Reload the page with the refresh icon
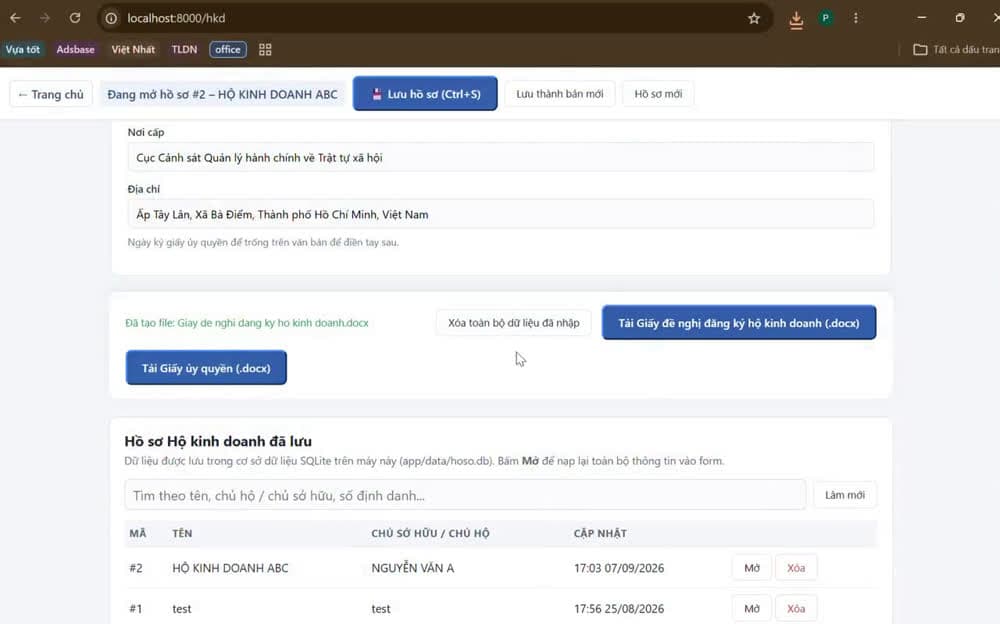 [x=75, y=18]
